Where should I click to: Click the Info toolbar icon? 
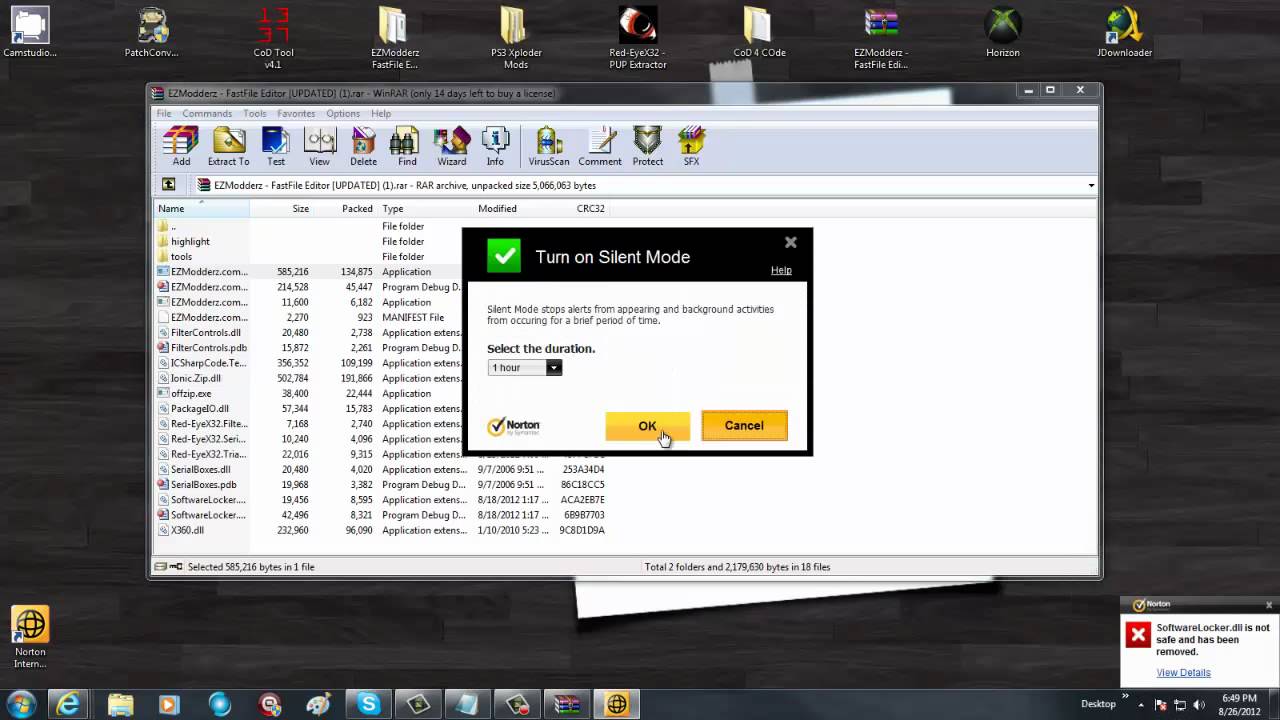[x=495, y=146]
